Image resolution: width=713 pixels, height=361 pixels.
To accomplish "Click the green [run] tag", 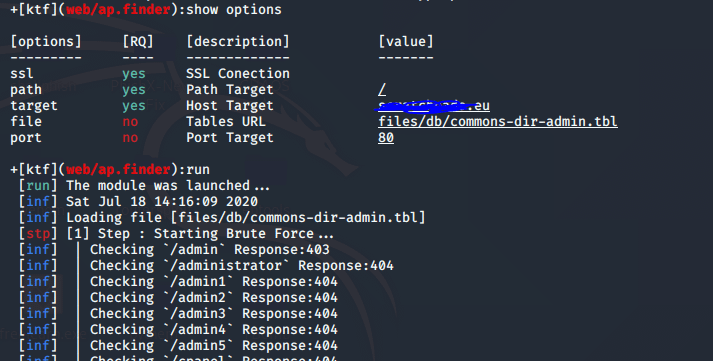I will [38, 186].
